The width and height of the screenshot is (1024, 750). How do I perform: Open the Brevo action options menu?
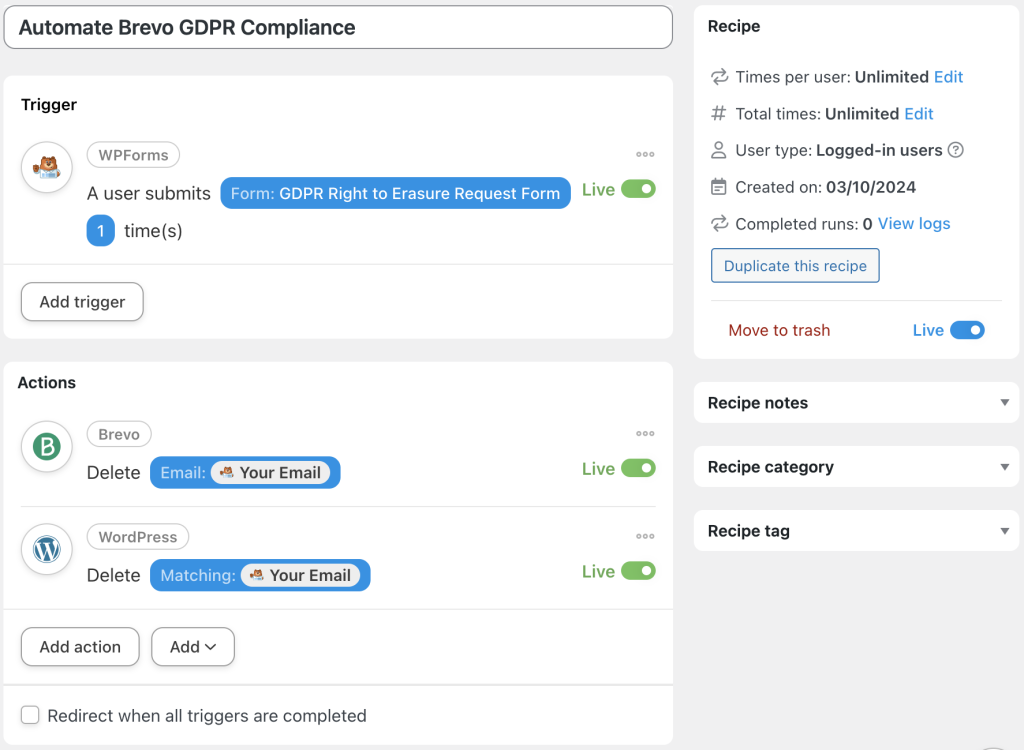[x=645, y=433]
